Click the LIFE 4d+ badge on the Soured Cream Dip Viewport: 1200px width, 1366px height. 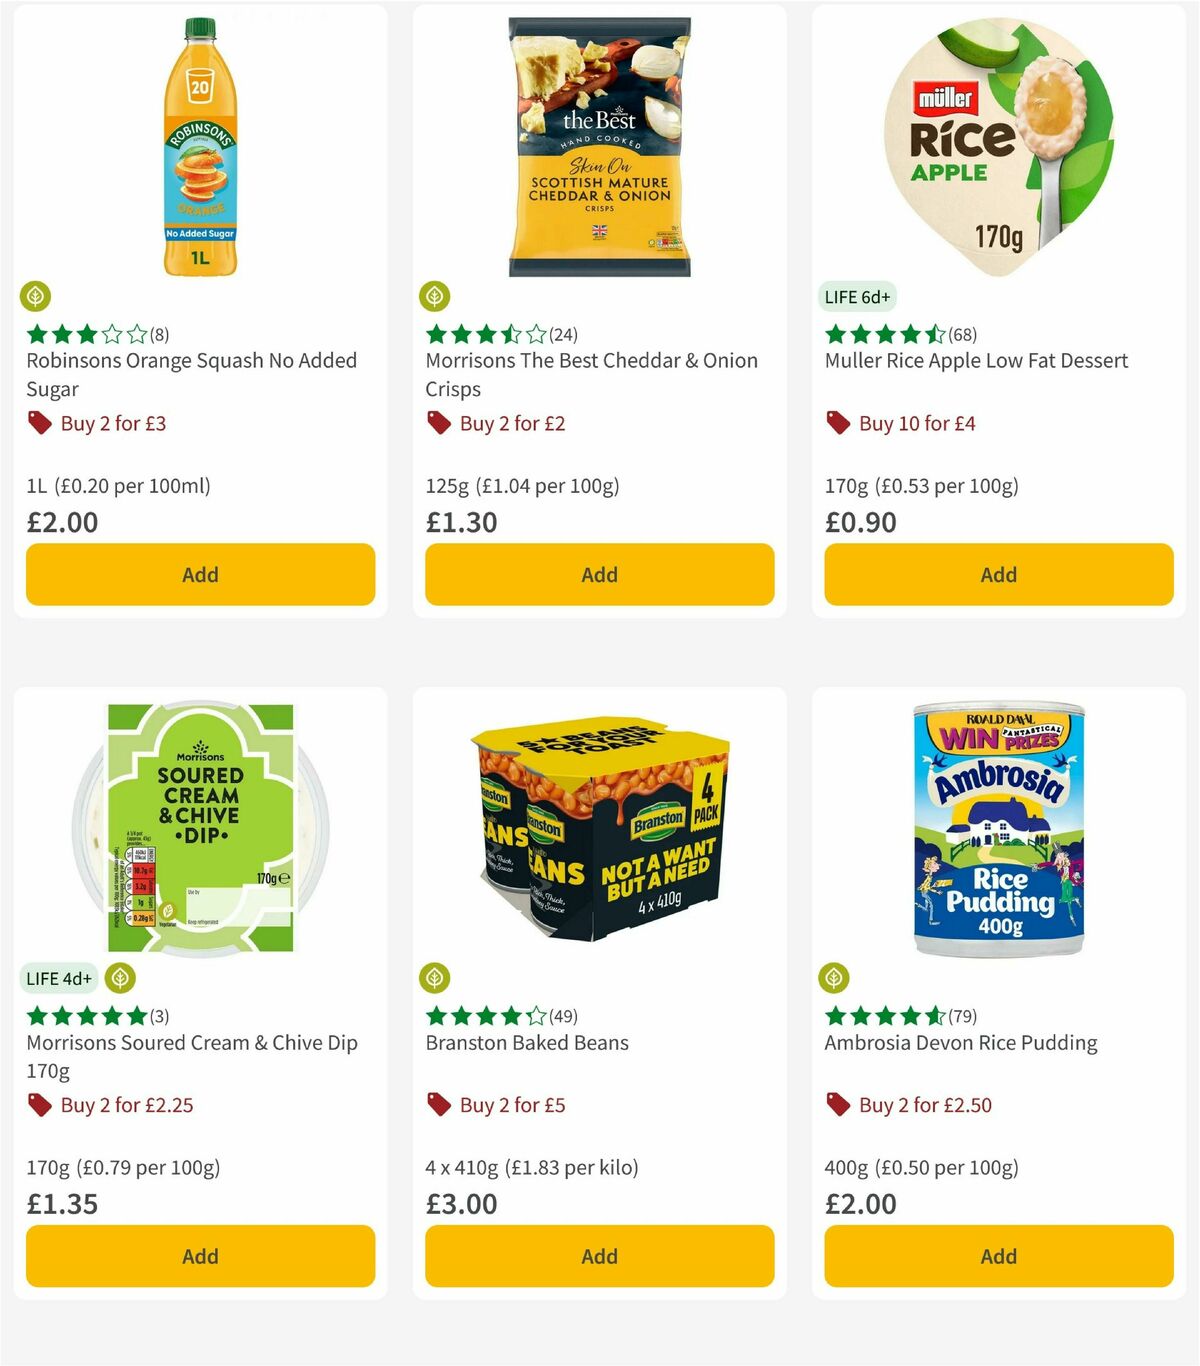[58, 978]
